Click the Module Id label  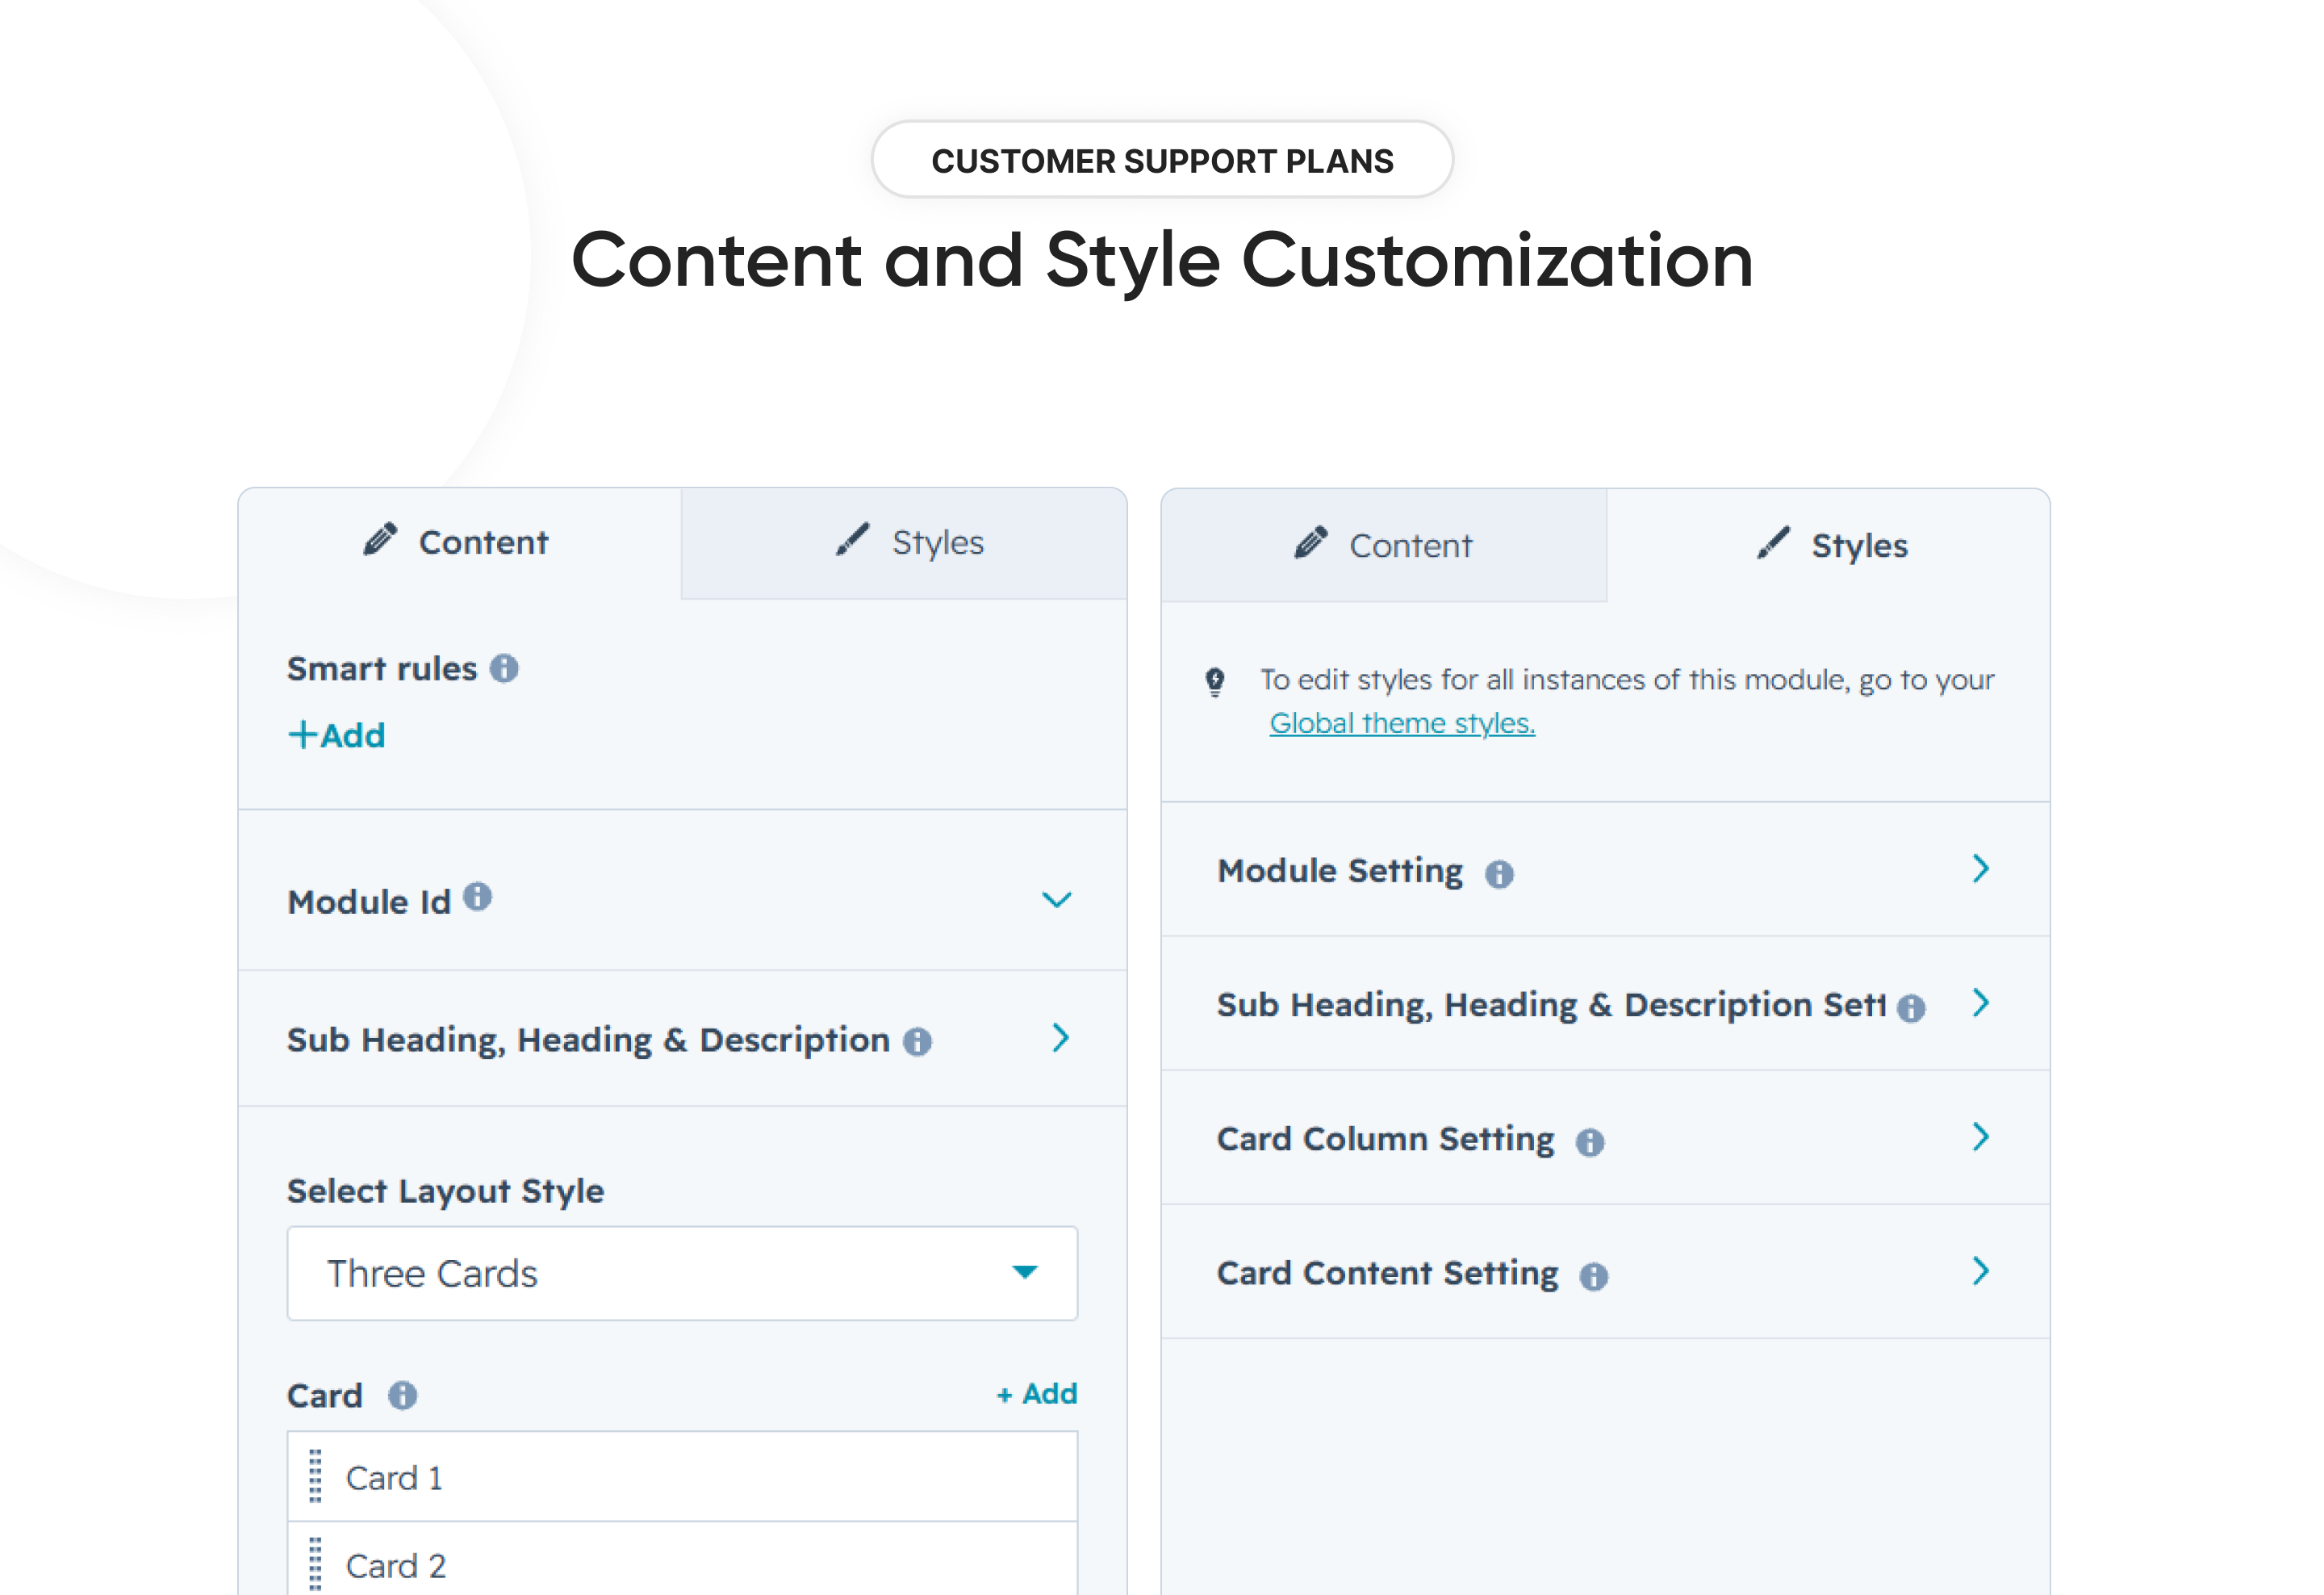369,902
